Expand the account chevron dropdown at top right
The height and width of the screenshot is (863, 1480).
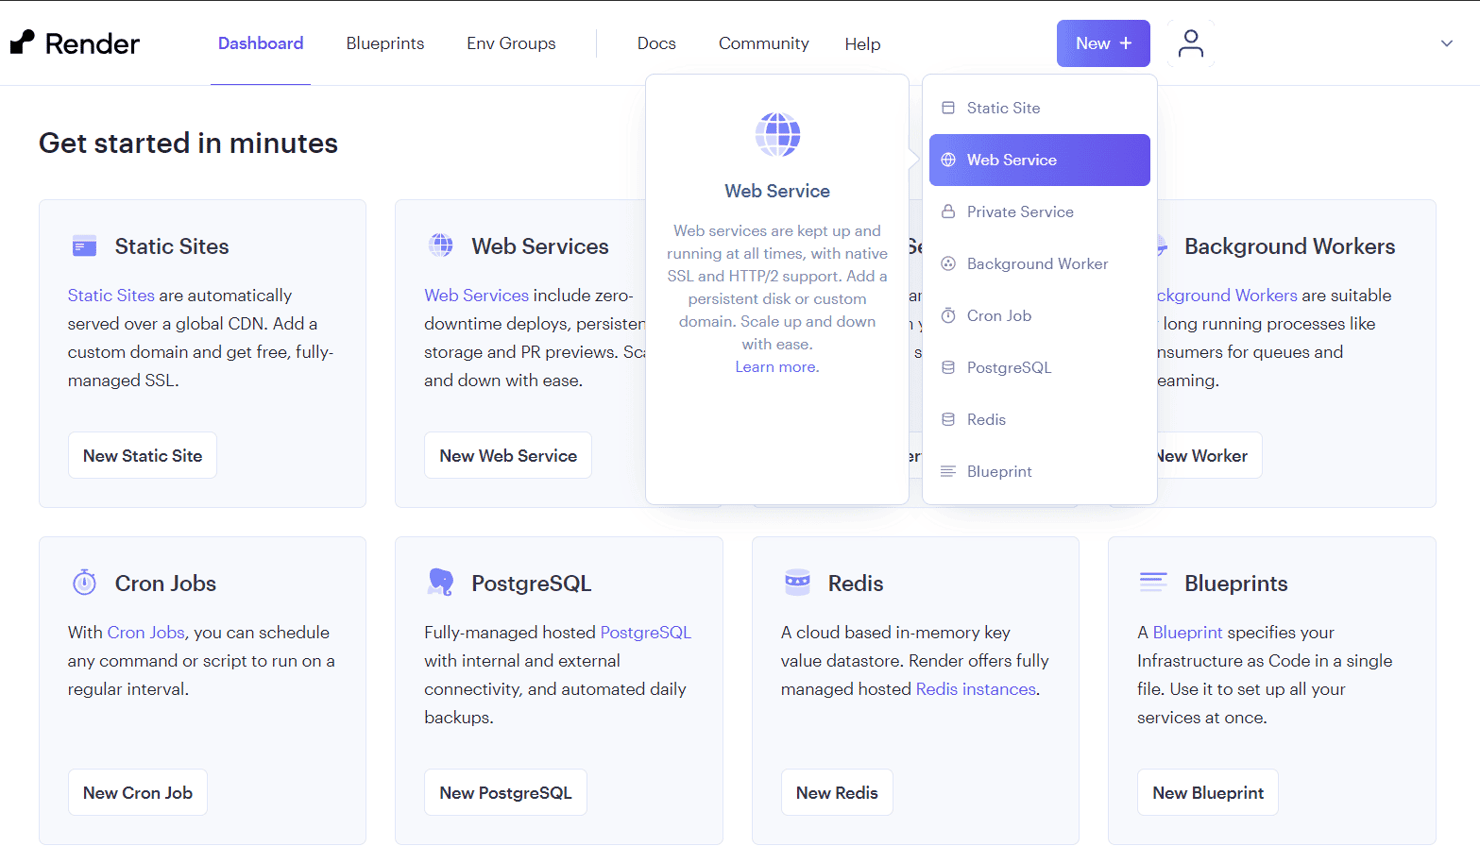[x=1446, y=43]
